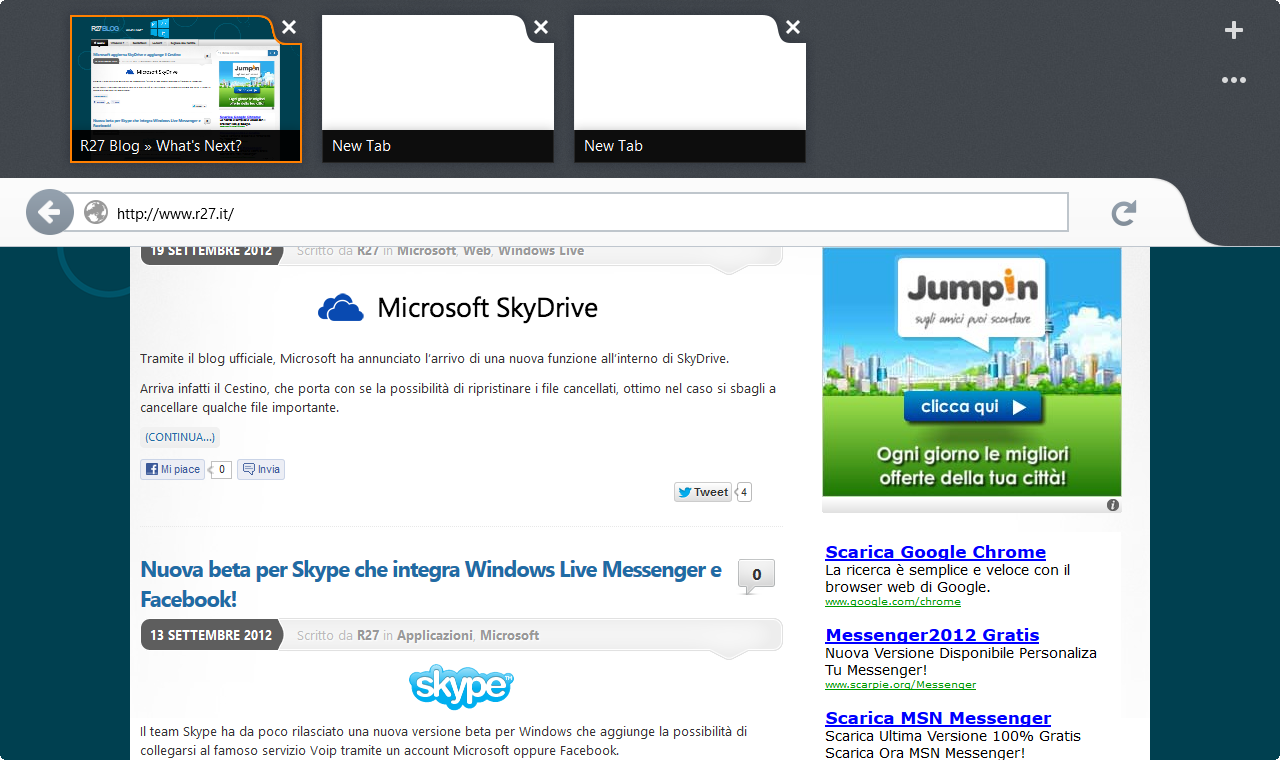The width and height of the screenshot is (1280, 760).
Task: Switch to the R27 Blog » What's Next? tab
Action: tap(185, 89)
